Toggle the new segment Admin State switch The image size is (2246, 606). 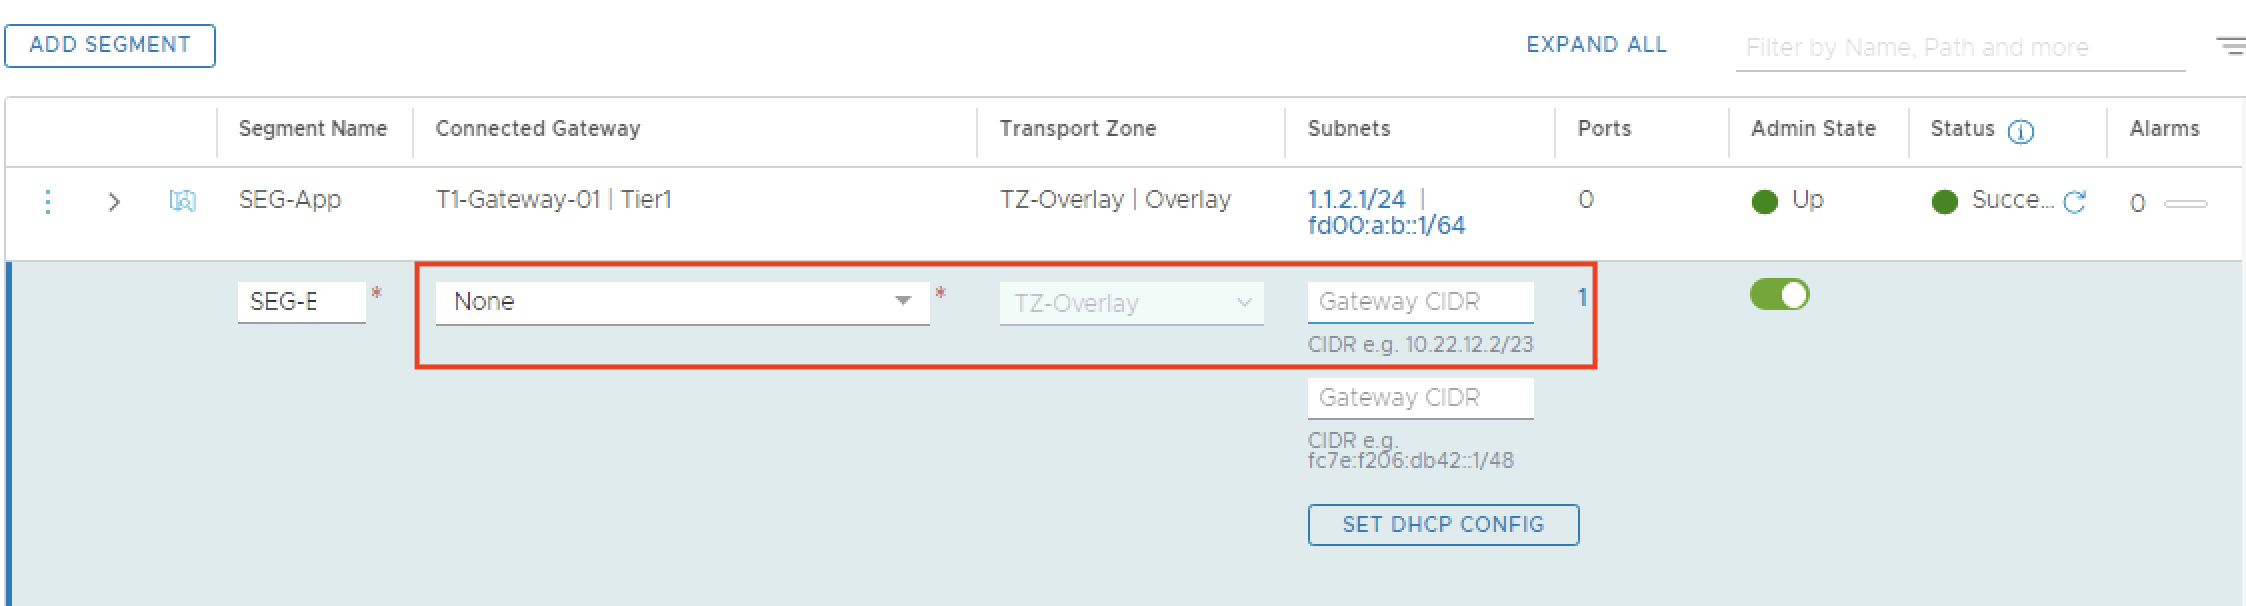click(x=1779, y=295)
